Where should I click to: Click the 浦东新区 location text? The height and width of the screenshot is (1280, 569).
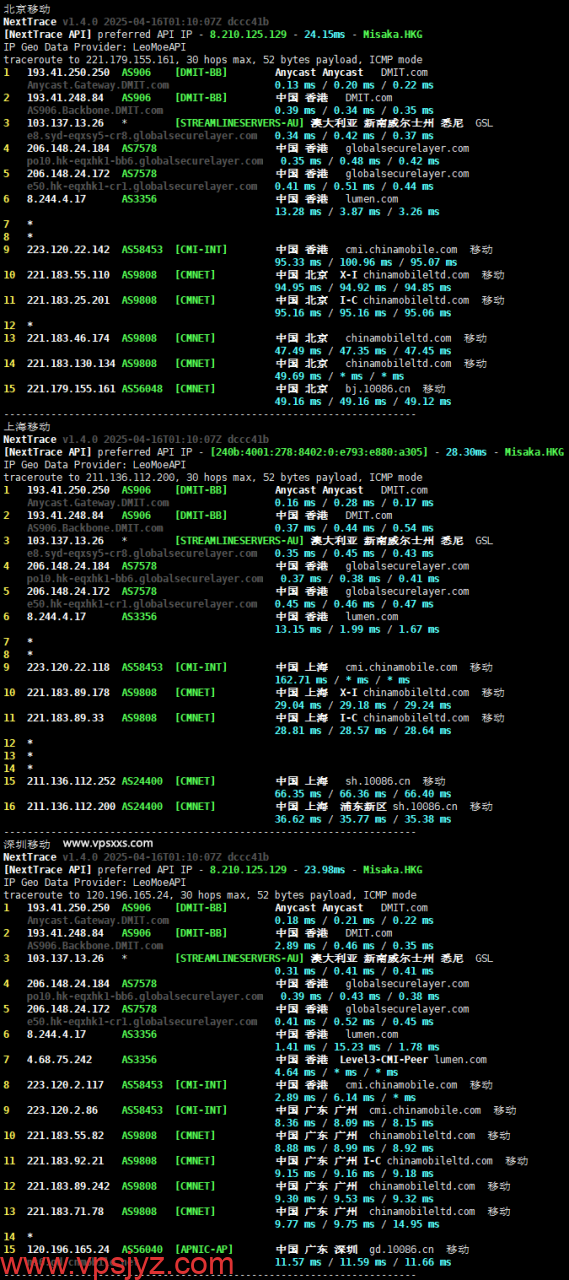364,806
